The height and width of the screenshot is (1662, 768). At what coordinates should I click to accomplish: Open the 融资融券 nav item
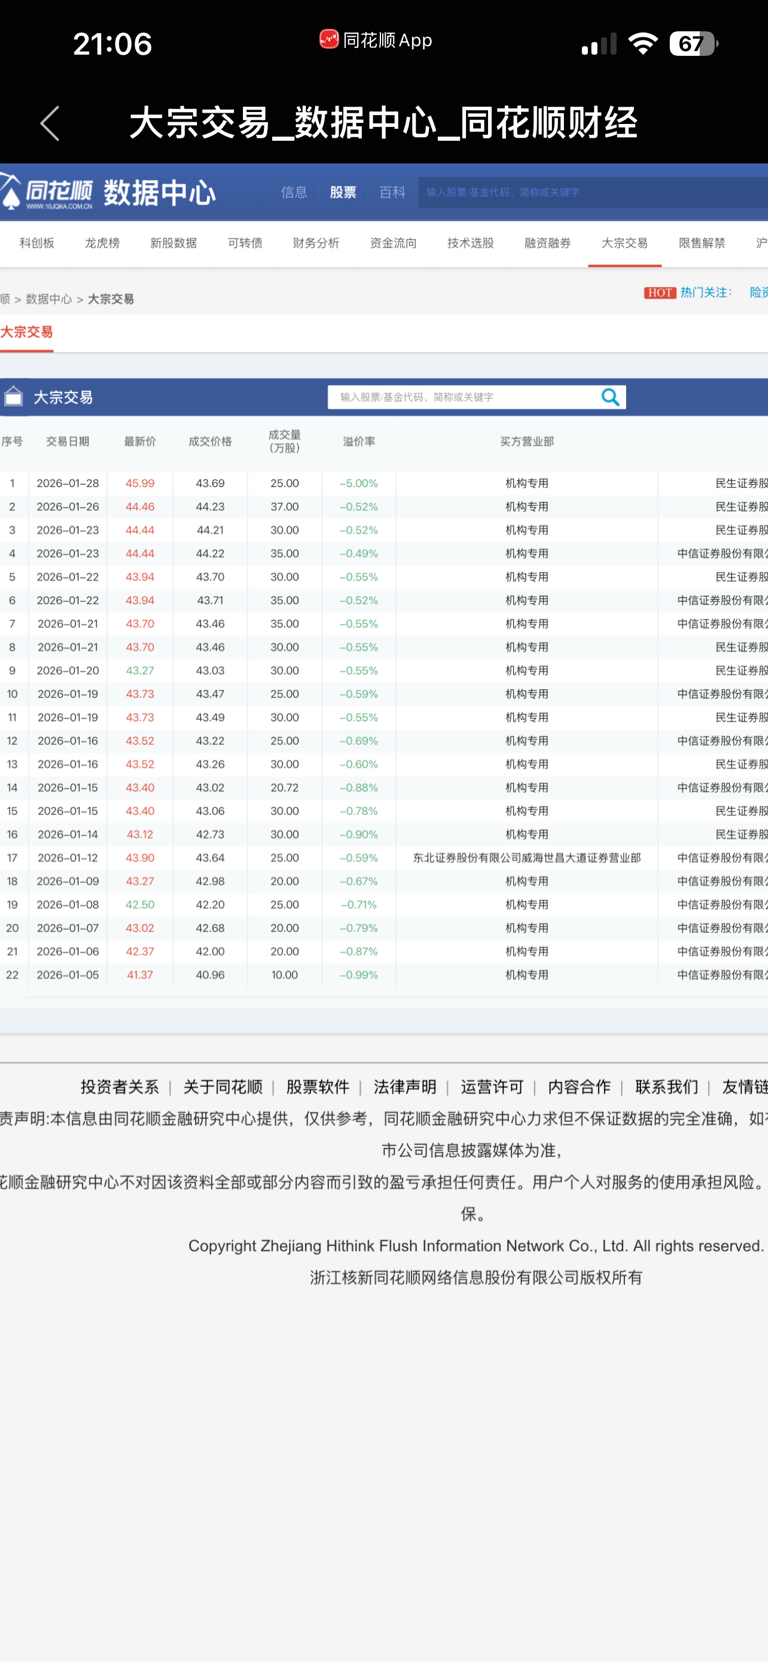[548, 243]
